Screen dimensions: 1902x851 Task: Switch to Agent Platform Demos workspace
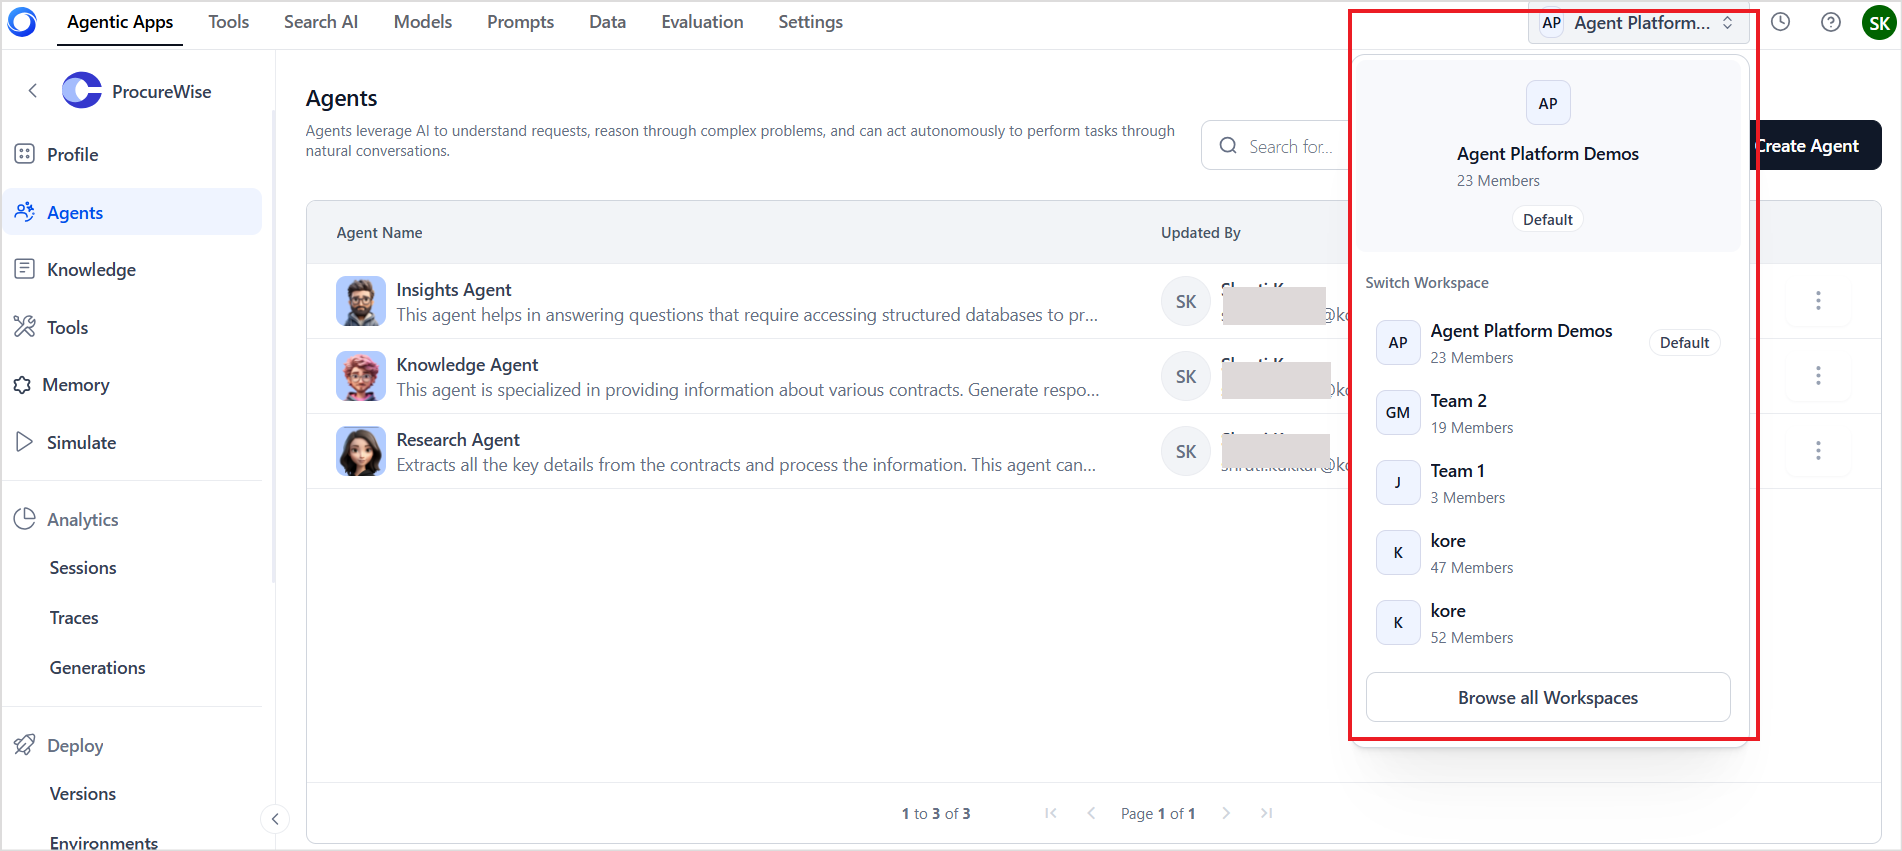tap(1548, 342)
